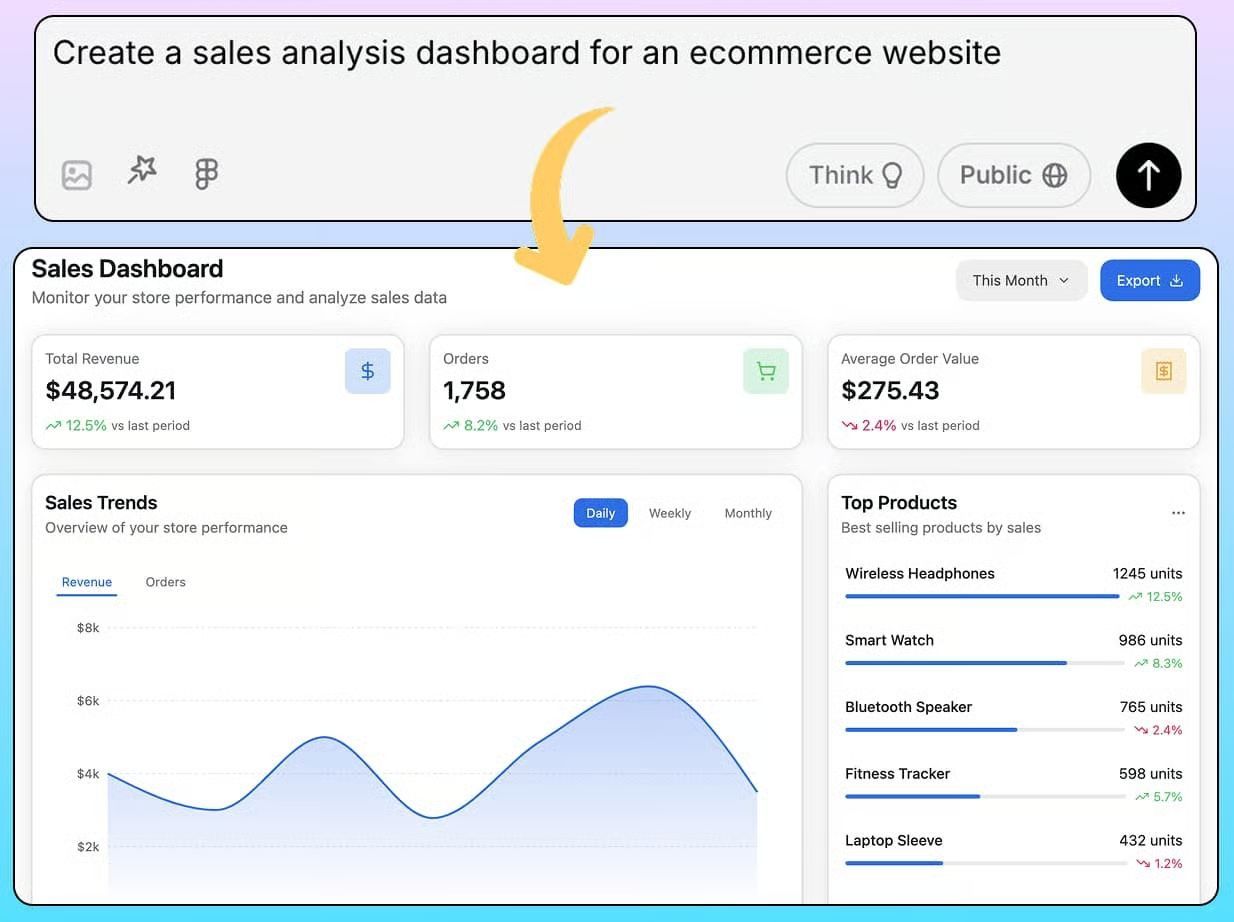Import from Figma using the Figma icon
The height and width of the screenshot is (922, 1234).
(206, 174)
